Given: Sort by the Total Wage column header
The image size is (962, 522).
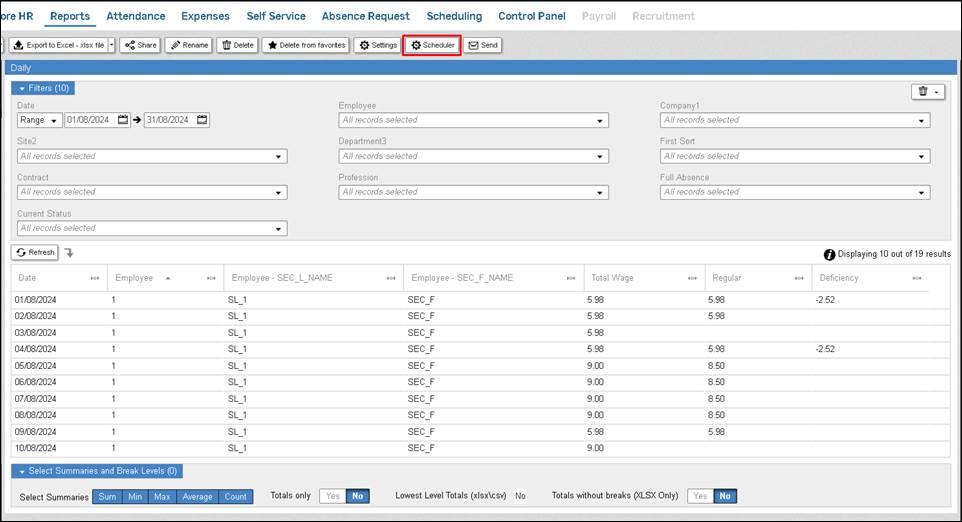Looking at the screenshot, I should coord(612,278).
